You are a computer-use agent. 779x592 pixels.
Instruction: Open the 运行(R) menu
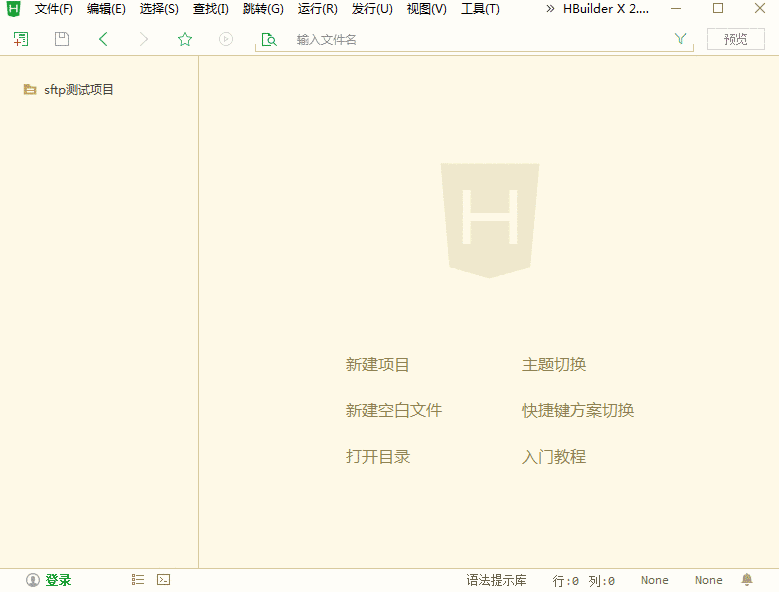[317, 9]
